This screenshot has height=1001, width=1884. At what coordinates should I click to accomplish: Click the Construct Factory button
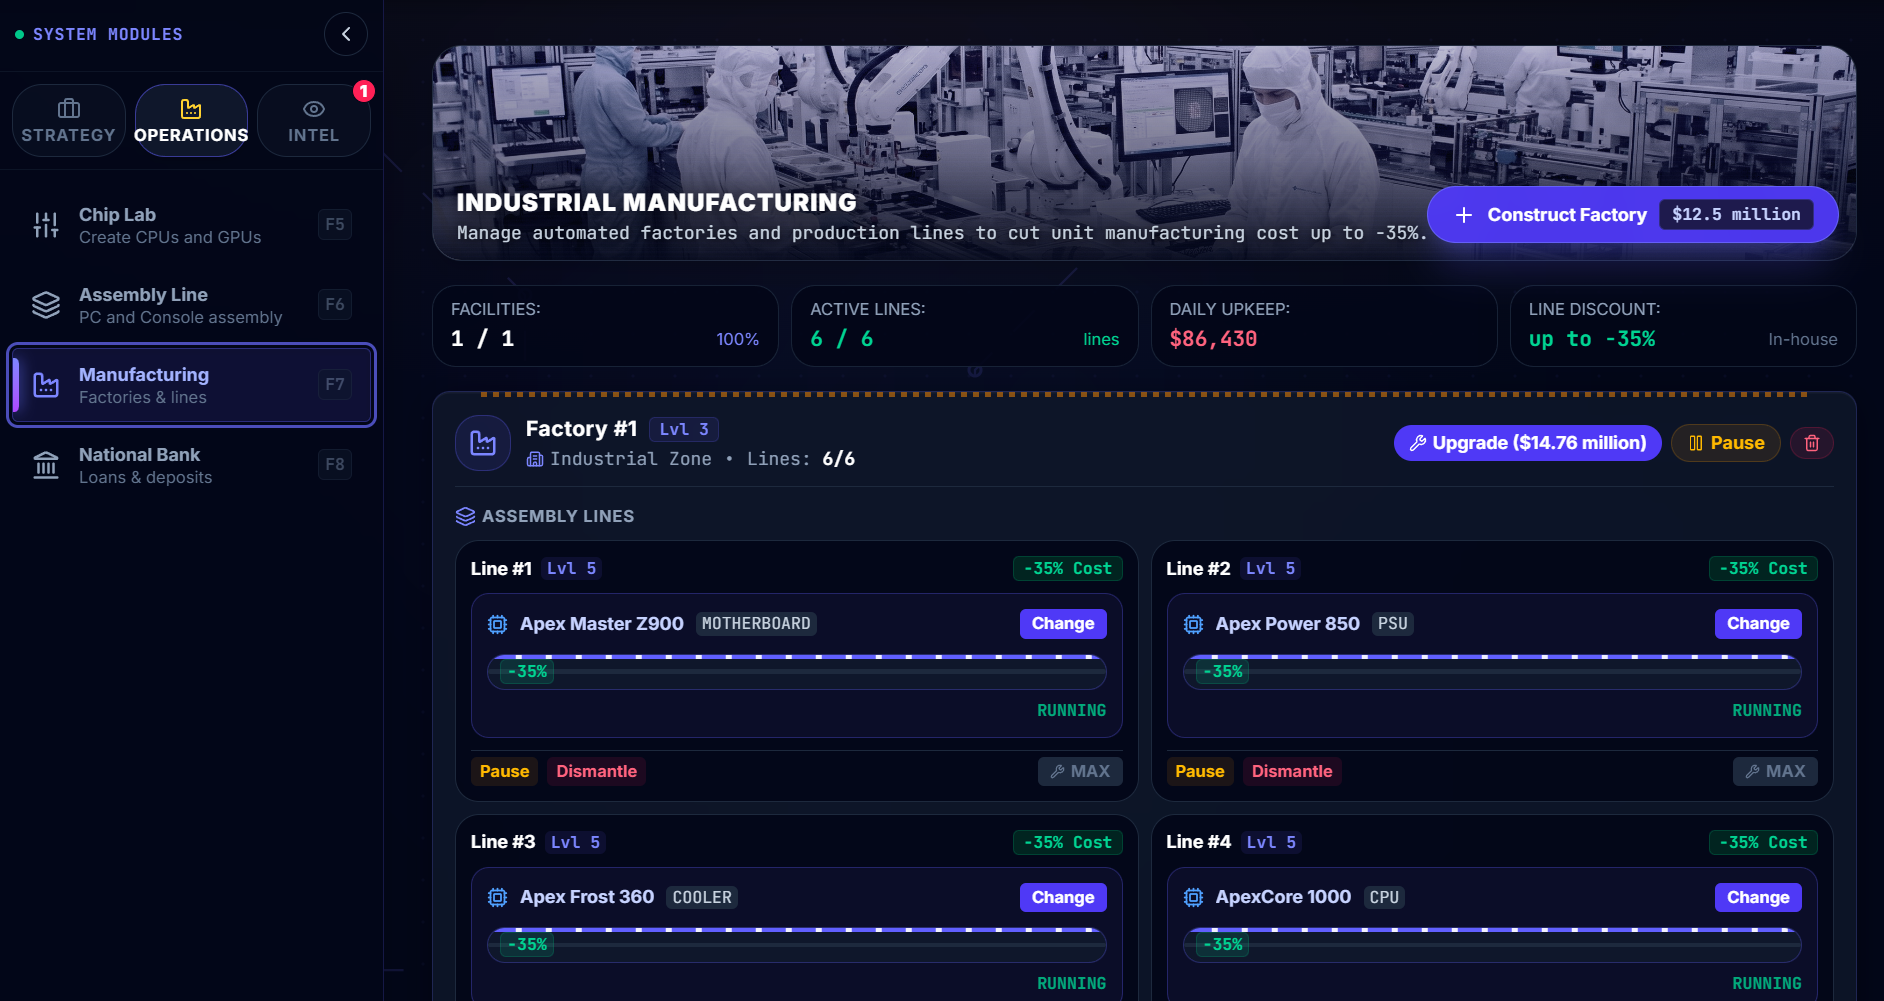click(x=1632, y=214)
